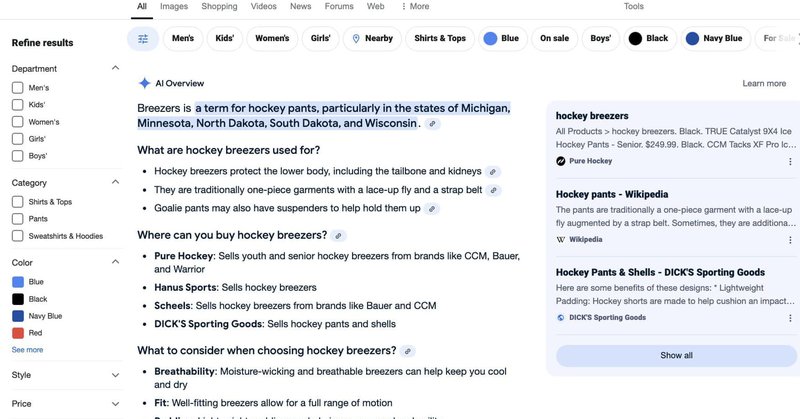Image resolution: width=800 pixels, height=419 pixels.
Task: Click the Learn more link
Action: 764,83
